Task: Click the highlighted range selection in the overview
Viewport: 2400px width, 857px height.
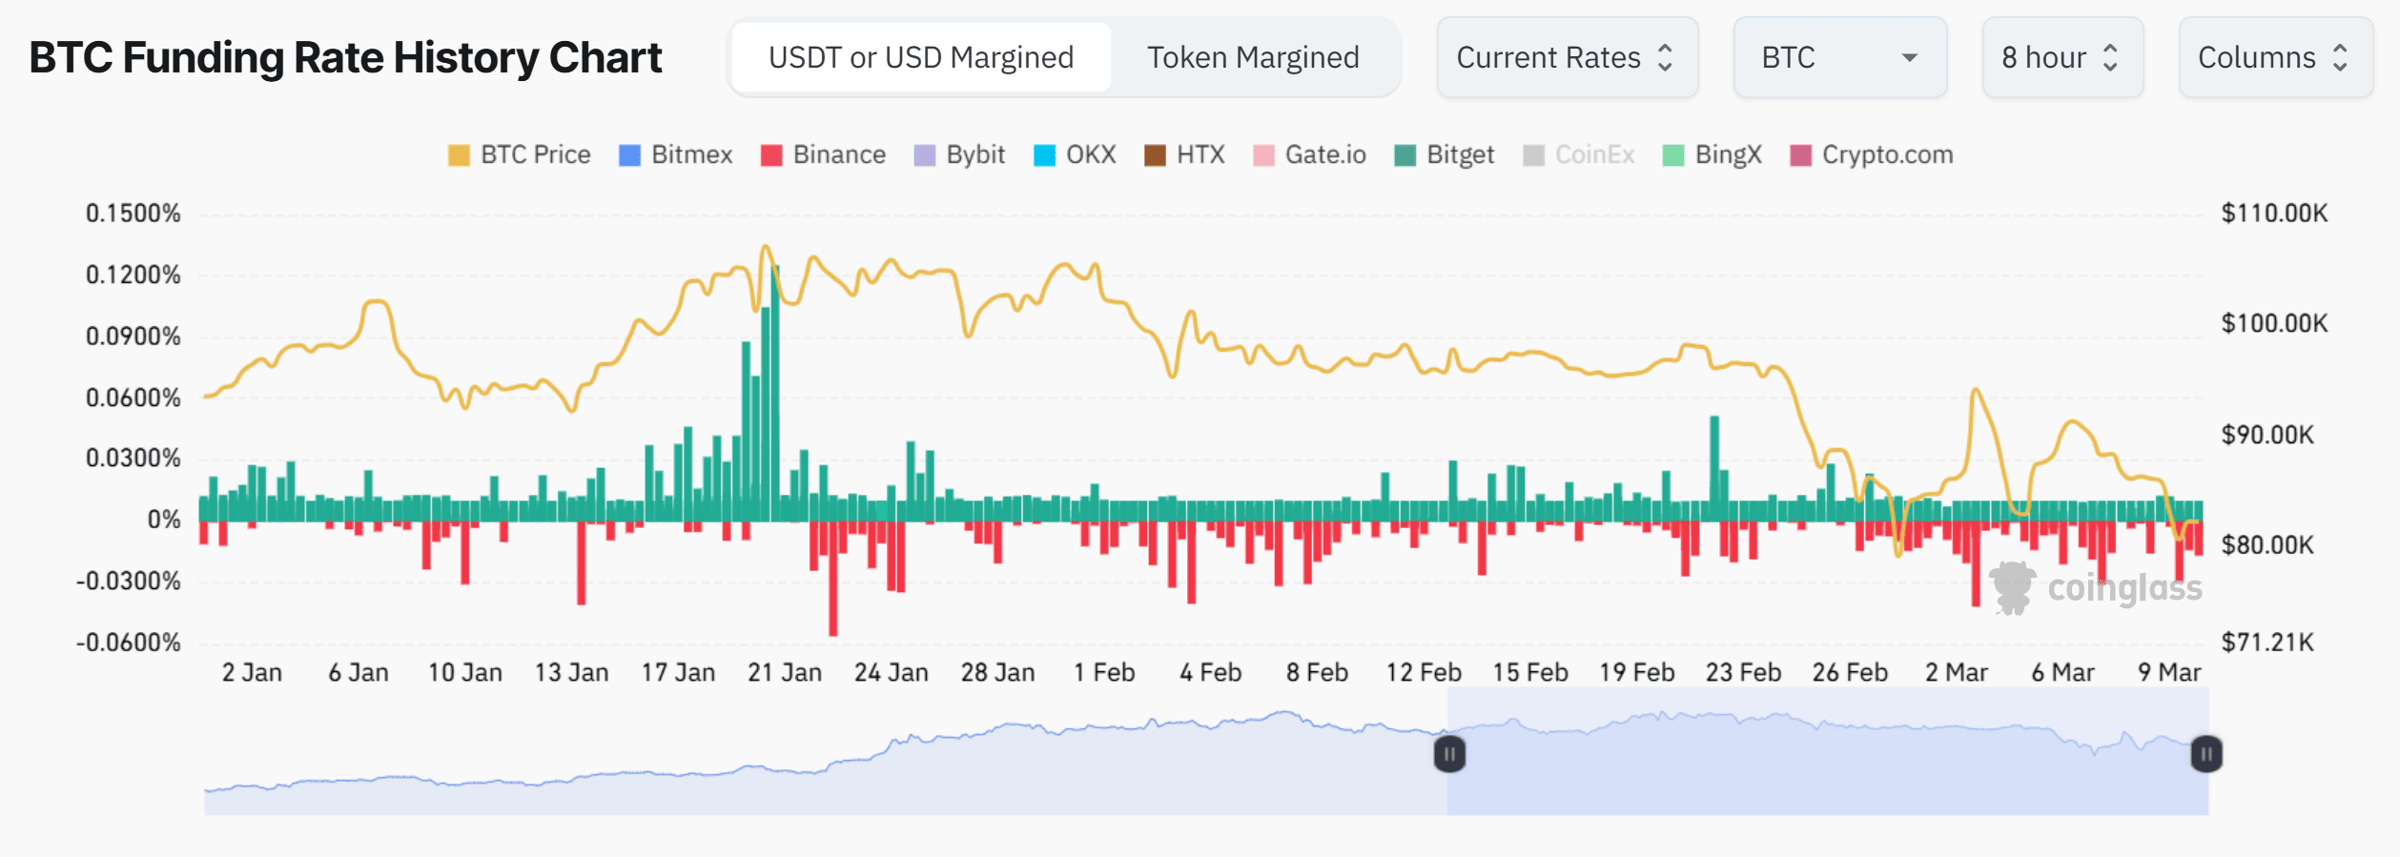Action: coord(1827,751)
